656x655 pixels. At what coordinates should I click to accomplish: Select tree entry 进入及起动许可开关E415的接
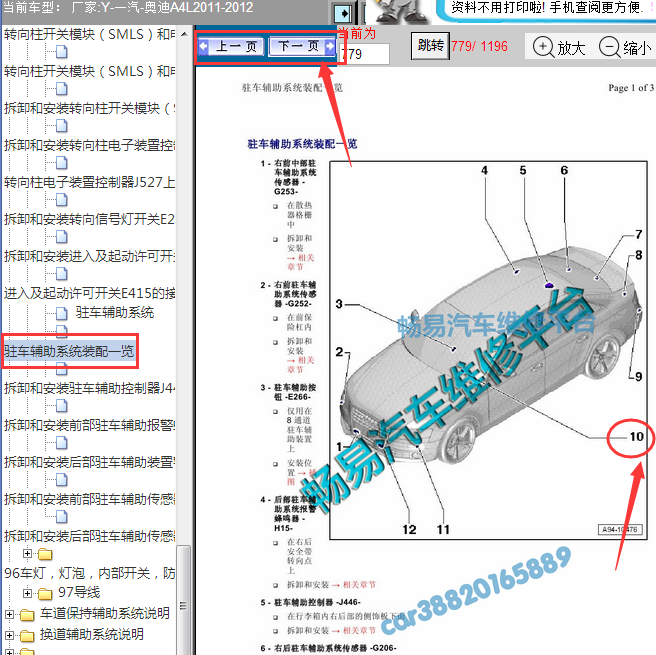(89, 293)
